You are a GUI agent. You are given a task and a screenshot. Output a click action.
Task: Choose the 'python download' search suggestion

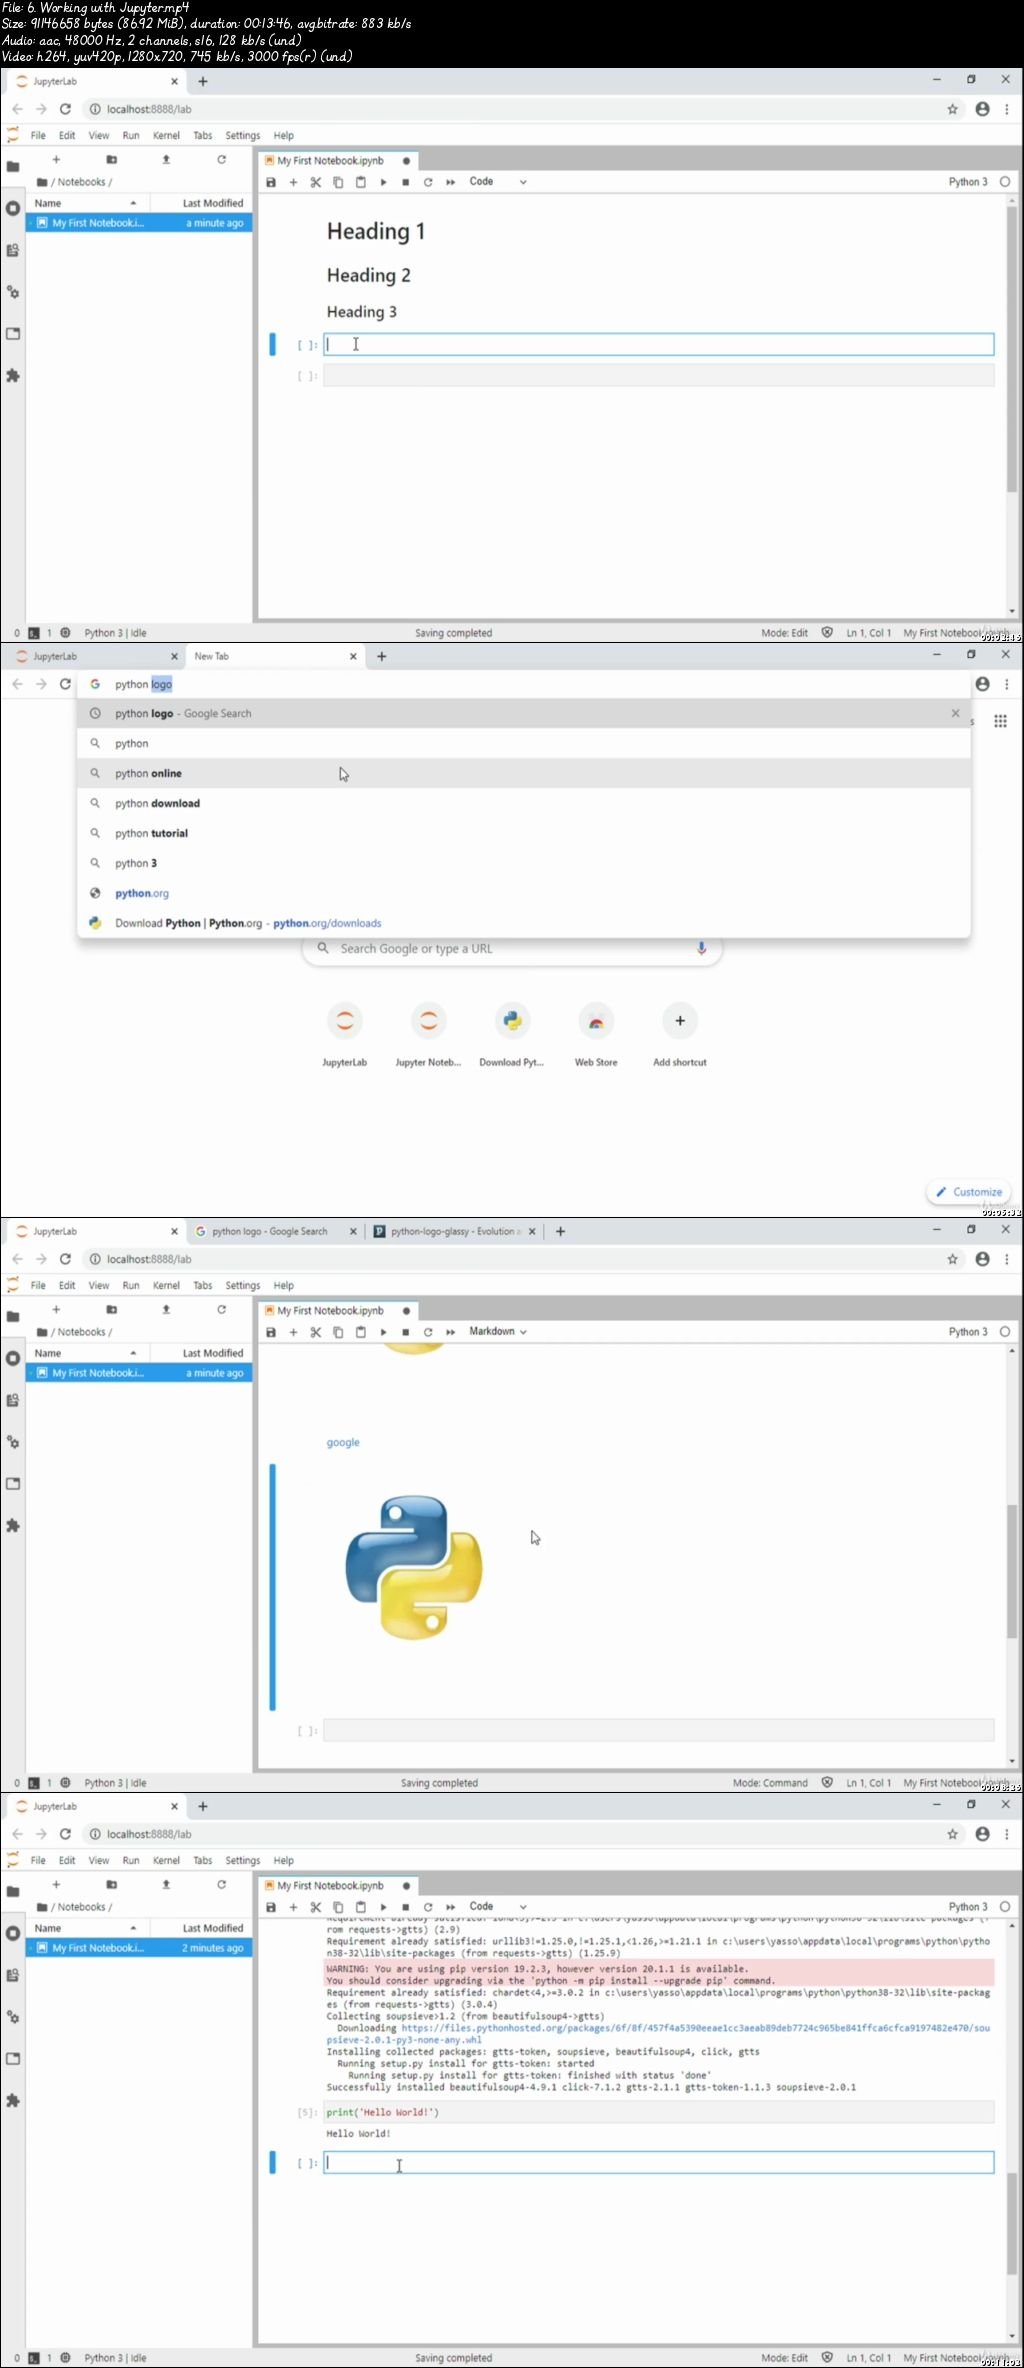point(524,803)
